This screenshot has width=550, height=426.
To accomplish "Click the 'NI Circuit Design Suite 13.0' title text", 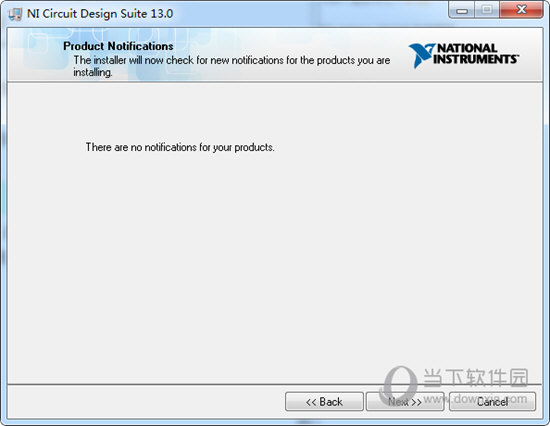I will tap(100, 14).
